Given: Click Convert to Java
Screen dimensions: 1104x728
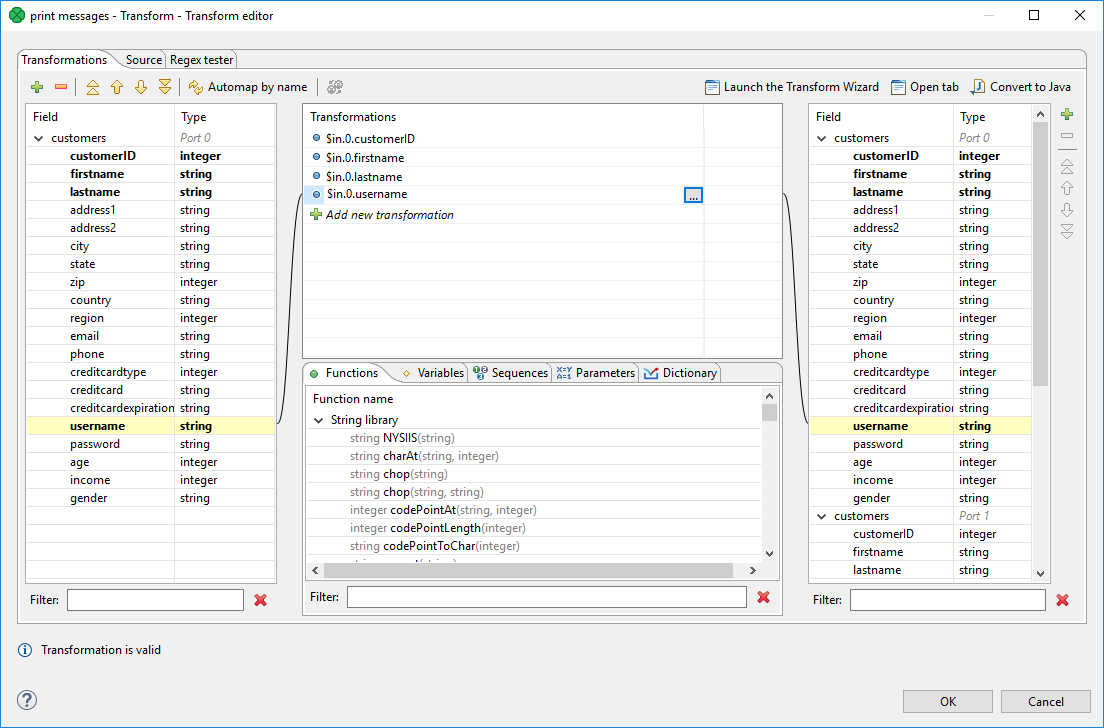Looking at the screenshot, I should (x=1021, y=87).
